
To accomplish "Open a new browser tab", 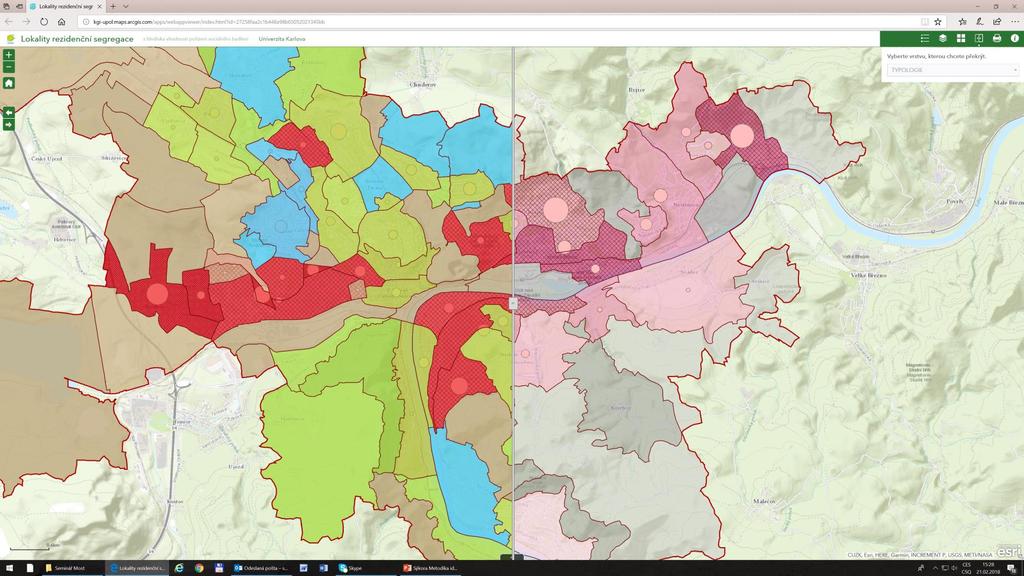I will click(113, 6).
